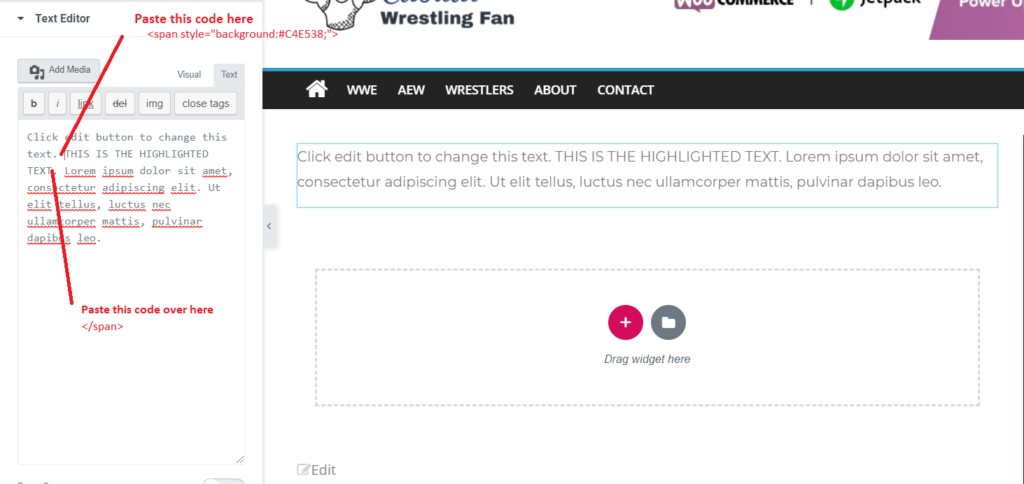This screenshot has width=1024, height=484.
Task: Insert a link using the link button
Action: click(x=86, y=103)
